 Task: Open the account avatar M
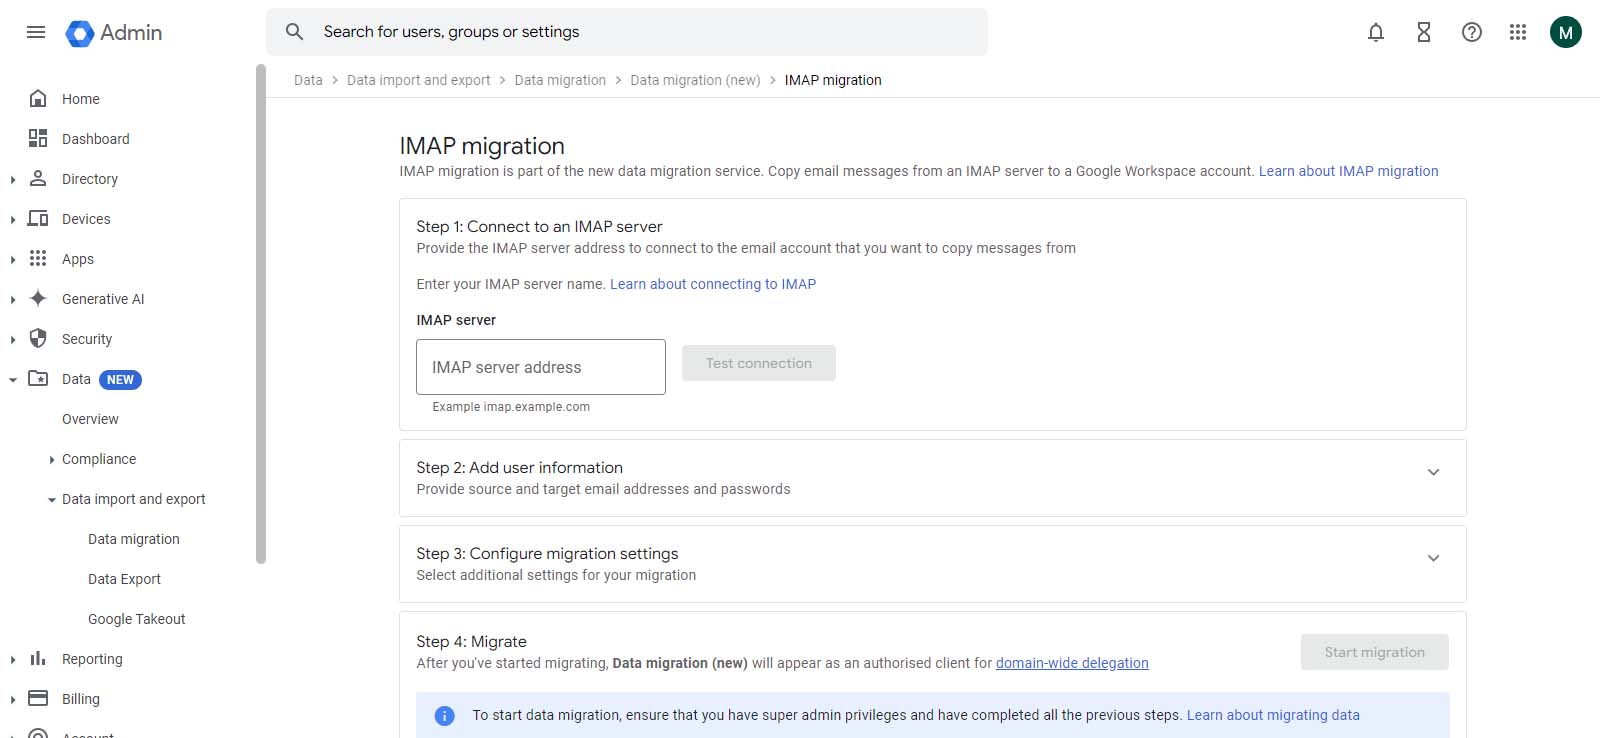pos(1566,32)
